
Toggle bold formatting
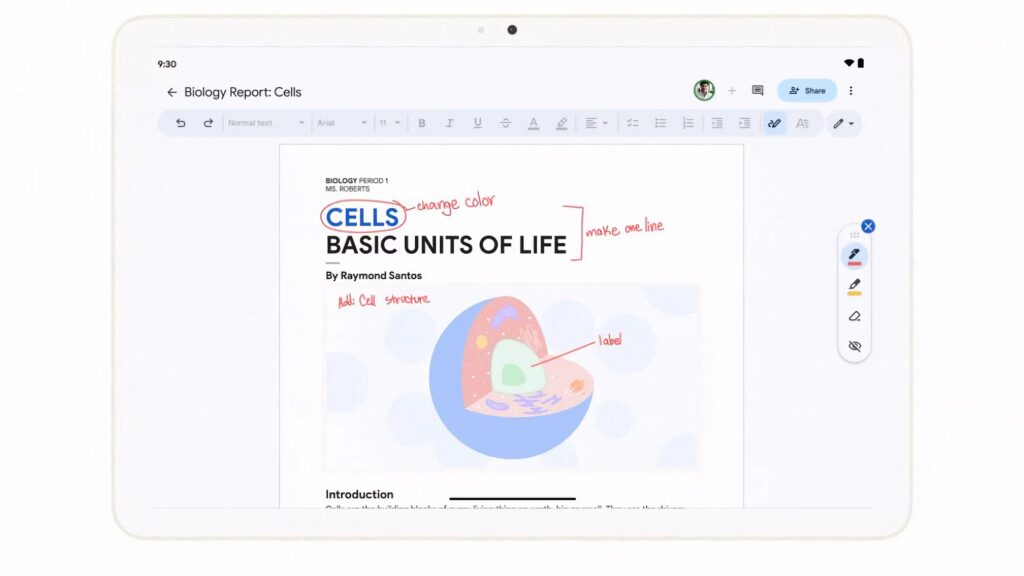pos(422,123)
